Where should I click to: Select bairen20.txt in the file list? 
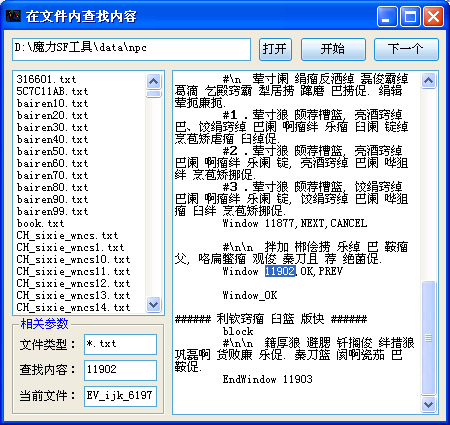(52, 115)
